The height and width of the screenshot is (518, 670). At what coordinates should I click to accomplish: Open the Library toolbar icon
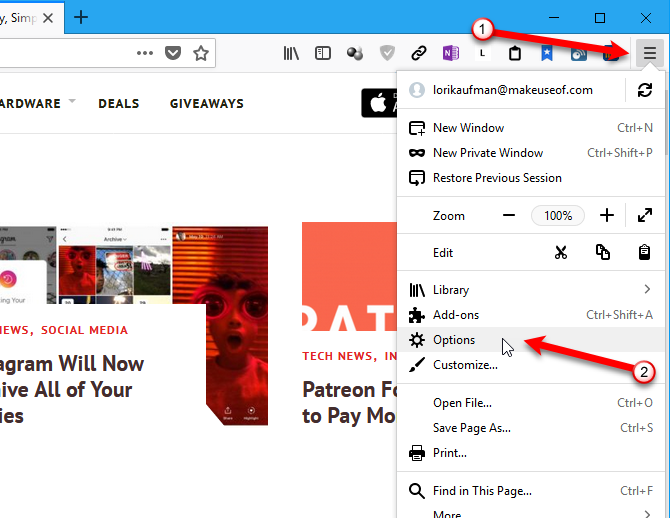tap(291, 53)
